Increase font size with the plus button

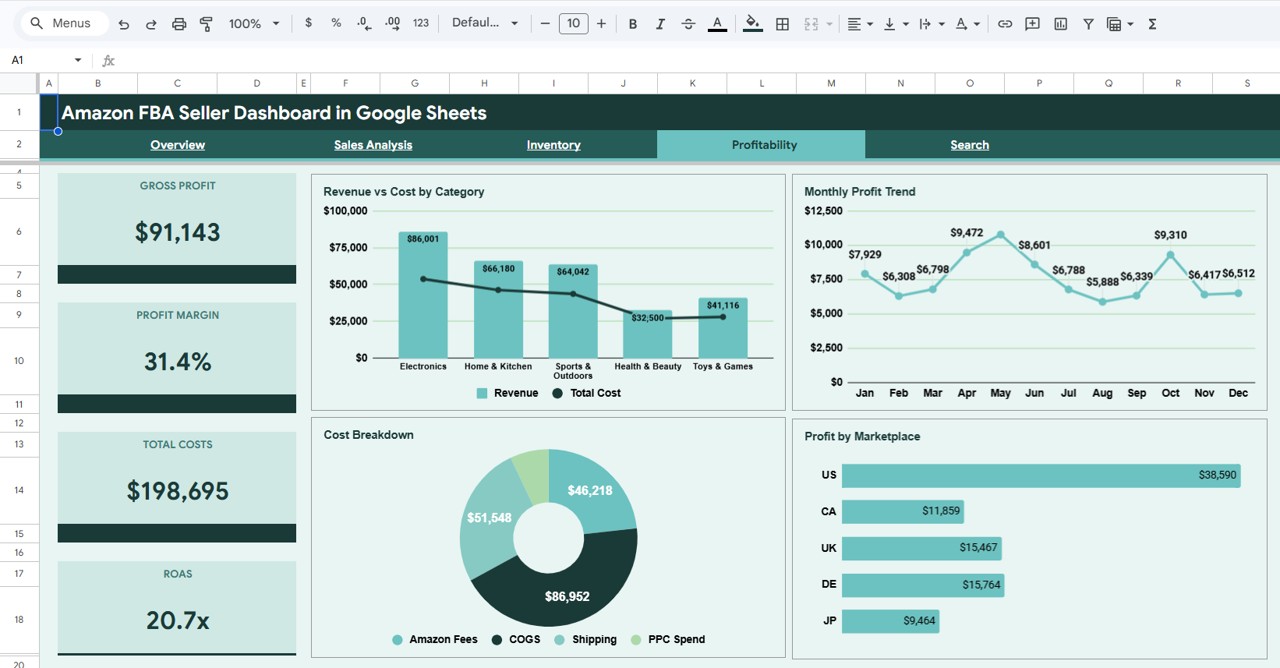click(601, 23)
